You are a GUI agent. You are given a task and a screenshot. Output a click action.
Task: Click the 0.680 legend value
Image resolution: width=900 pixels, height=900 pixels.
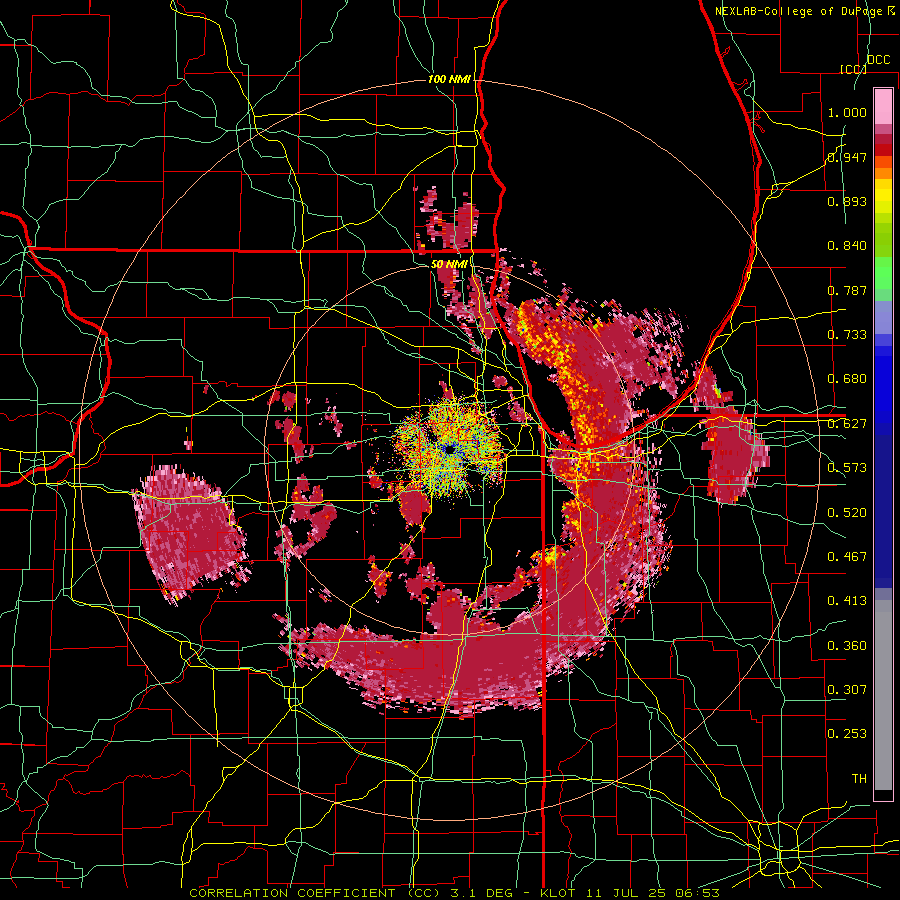point(847,379)
